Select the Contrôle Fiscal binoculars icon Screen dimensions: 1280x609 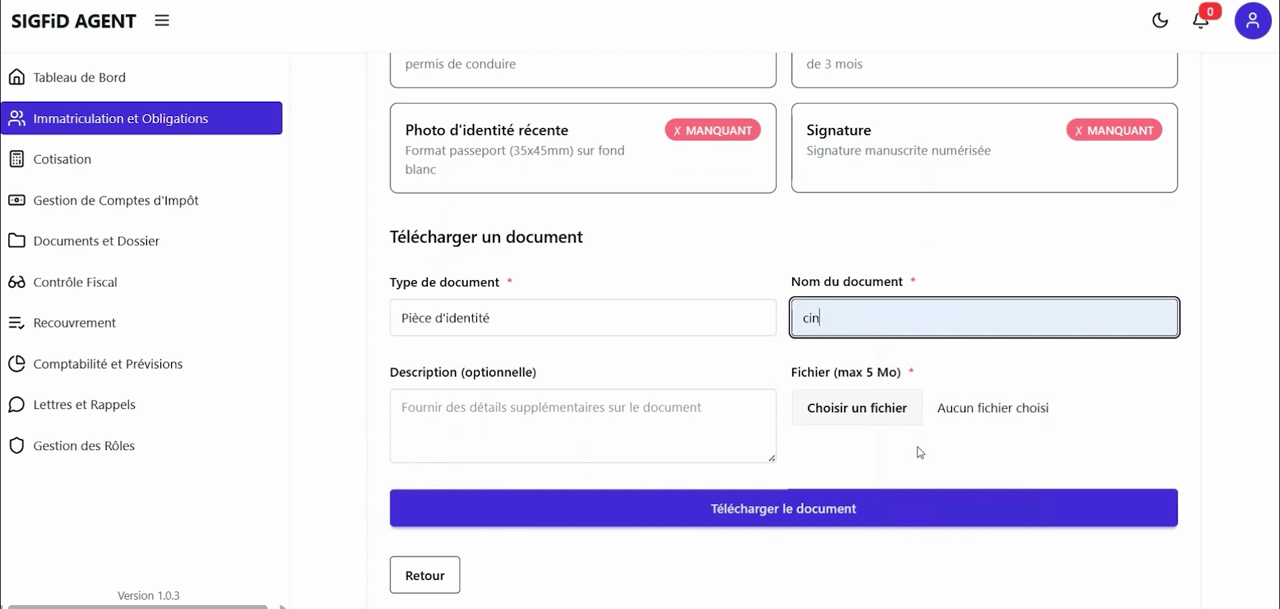click(17, 282)
